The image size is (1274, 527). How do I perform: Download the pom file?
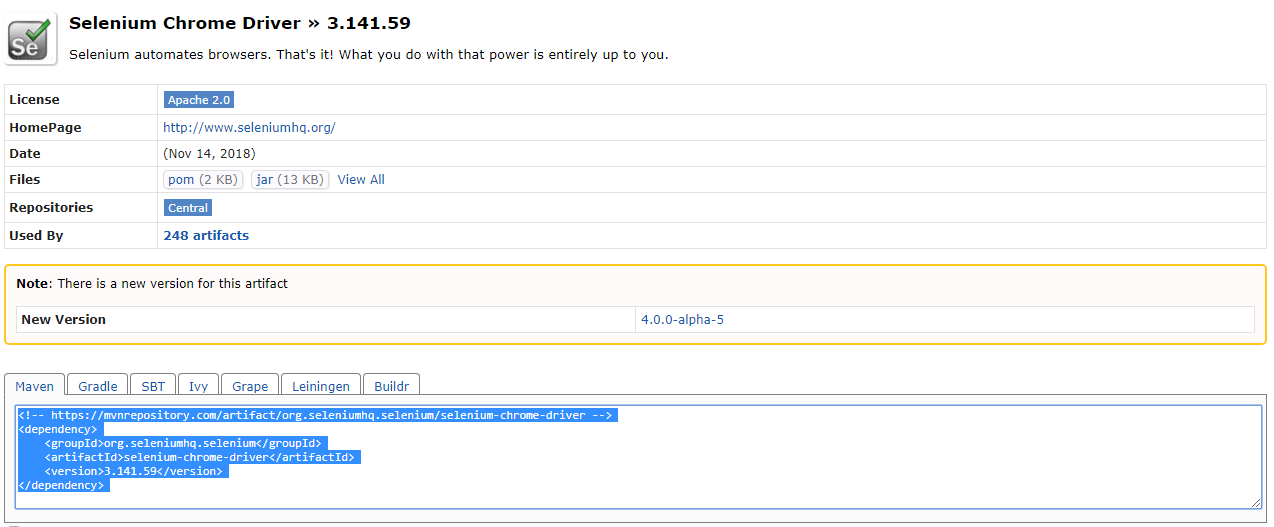tap(203, 180)
